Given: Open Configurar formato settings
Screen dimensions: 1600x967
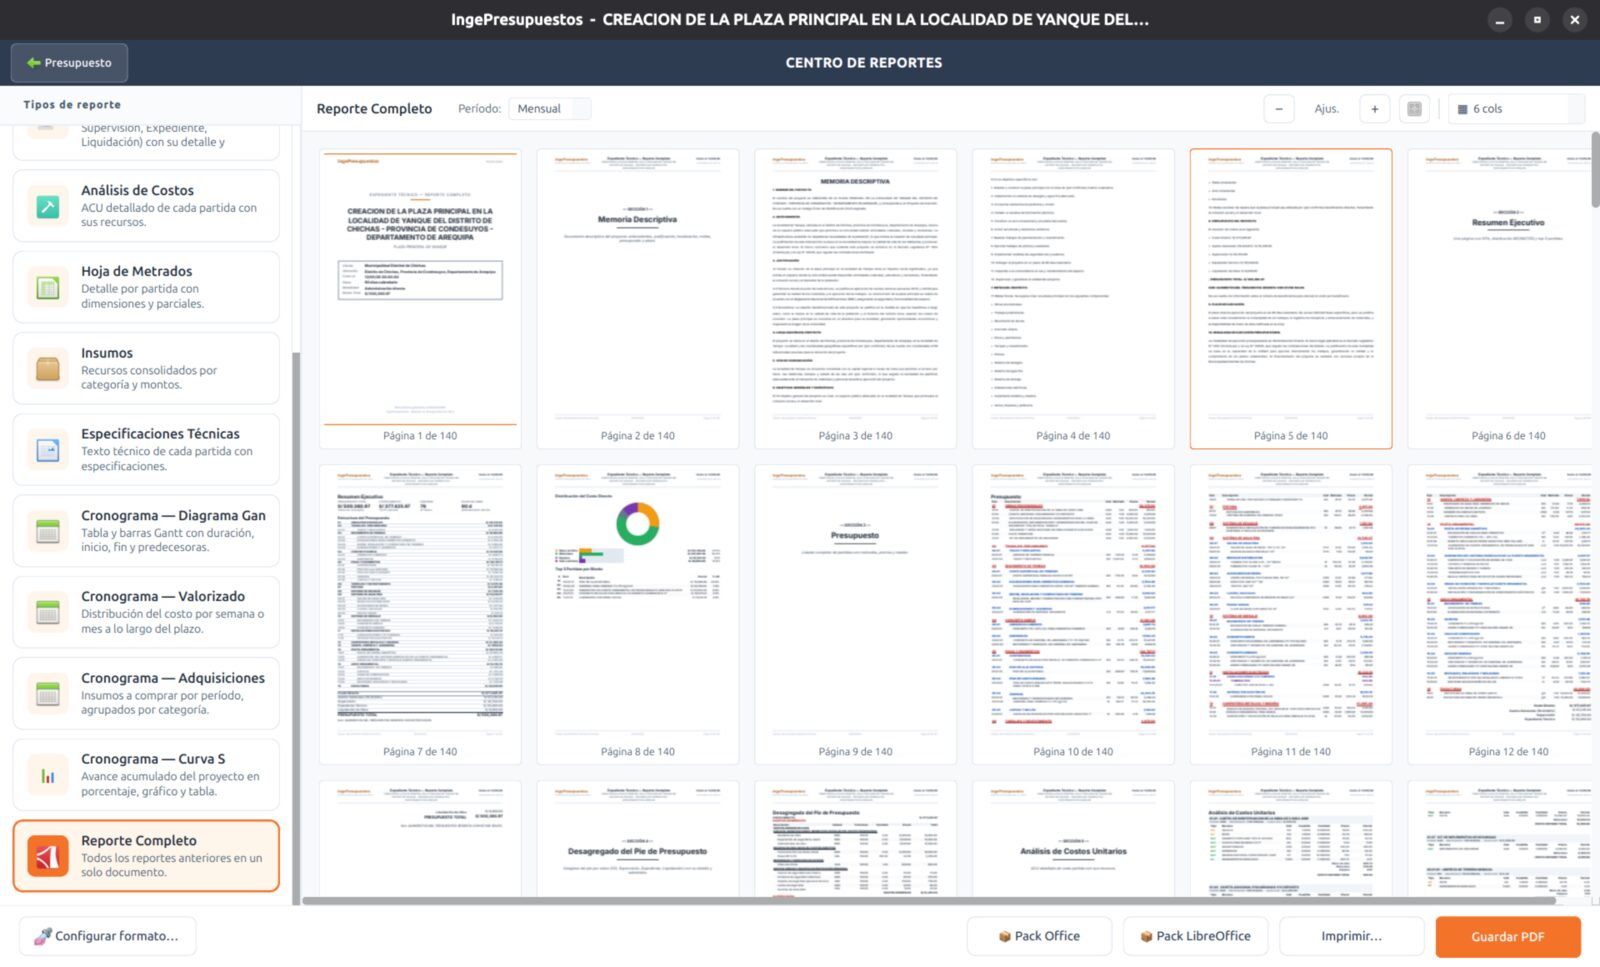Looking at the screenshot, I should [107, 937].
